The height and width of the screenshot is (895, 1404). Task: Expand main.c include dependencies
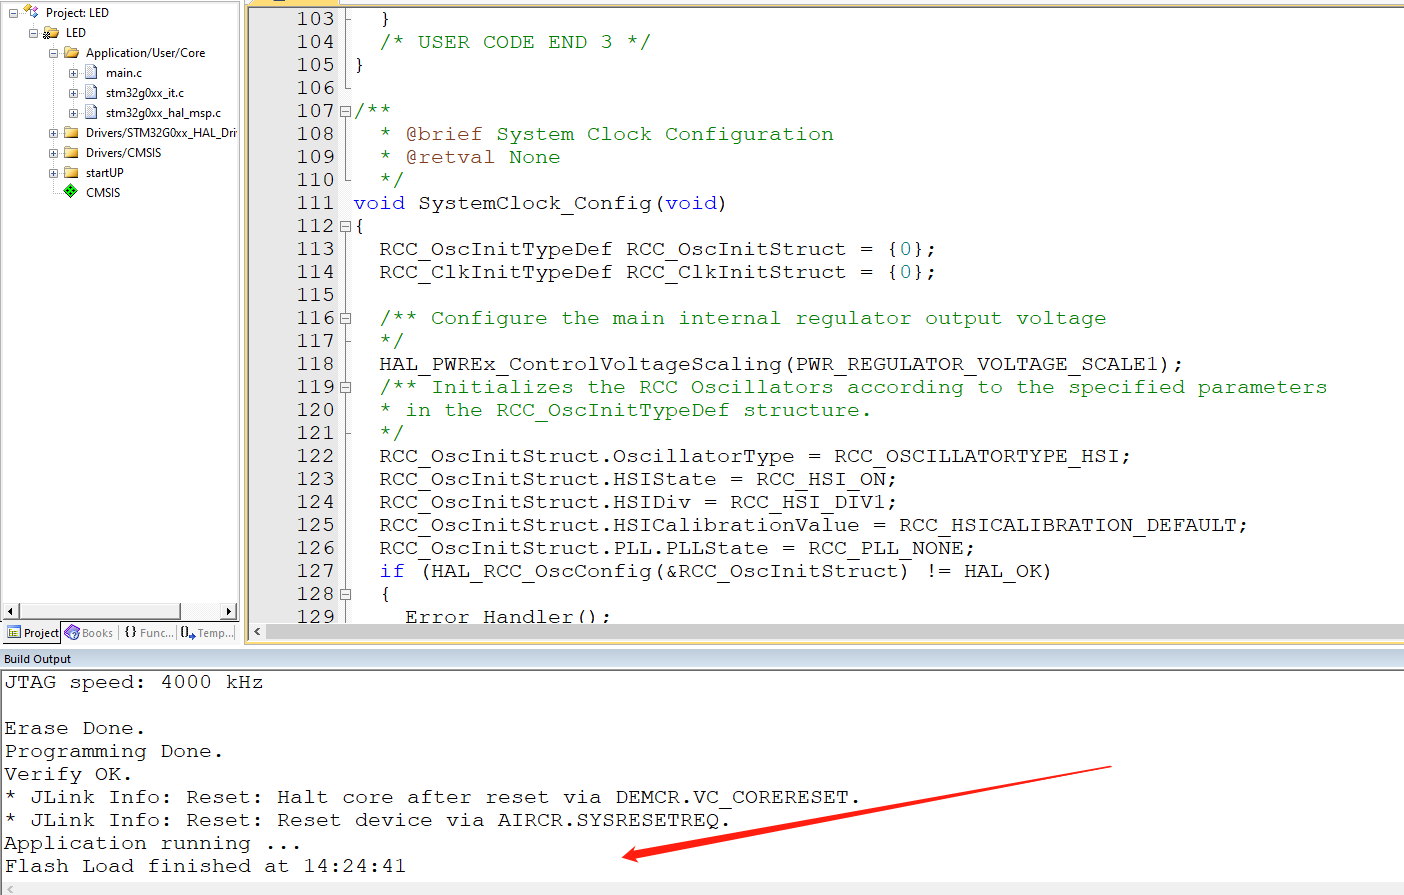click(x=73, y=73)
